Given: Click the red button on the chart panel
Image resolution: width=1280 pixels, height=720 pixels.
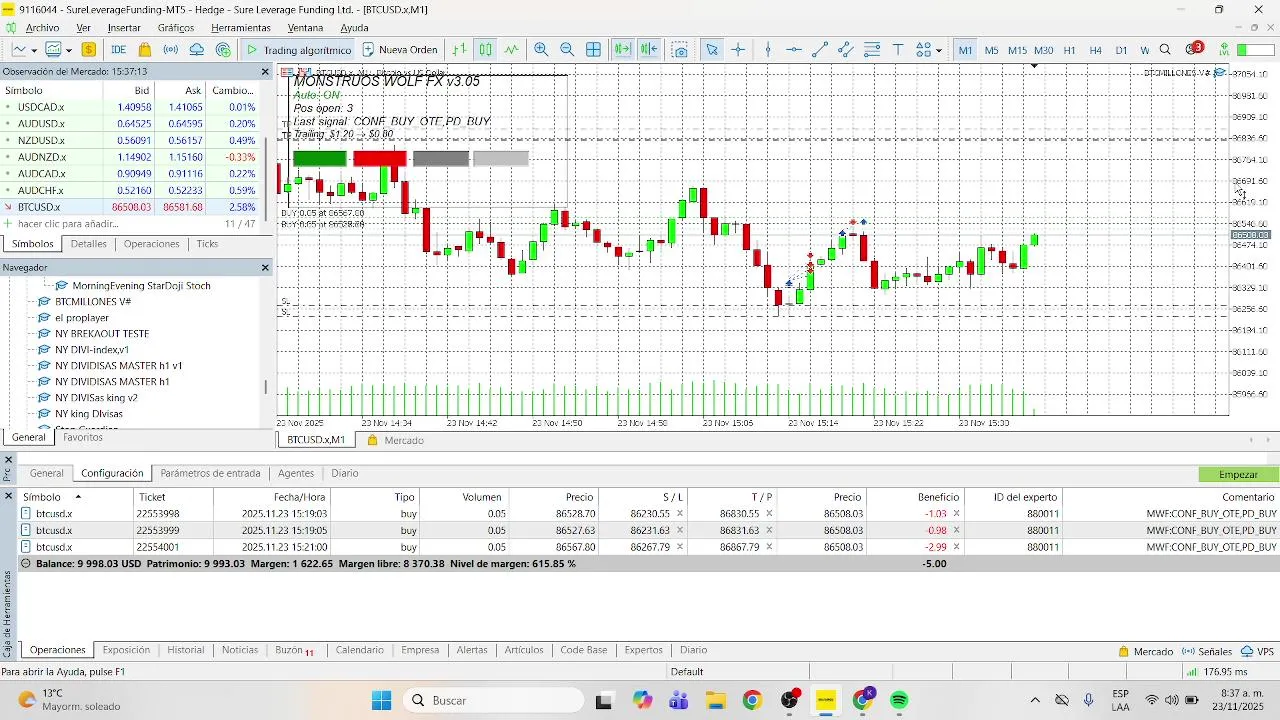Looking at the screenshot, I should pos(380,158).
